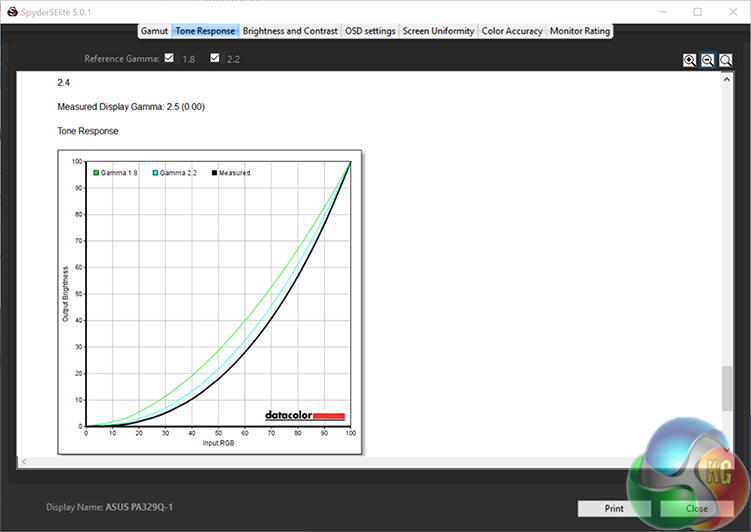Screen dimensions: 751x532
Task: Click the datacolor logo on the chart
Action: (x=304, y=415)
